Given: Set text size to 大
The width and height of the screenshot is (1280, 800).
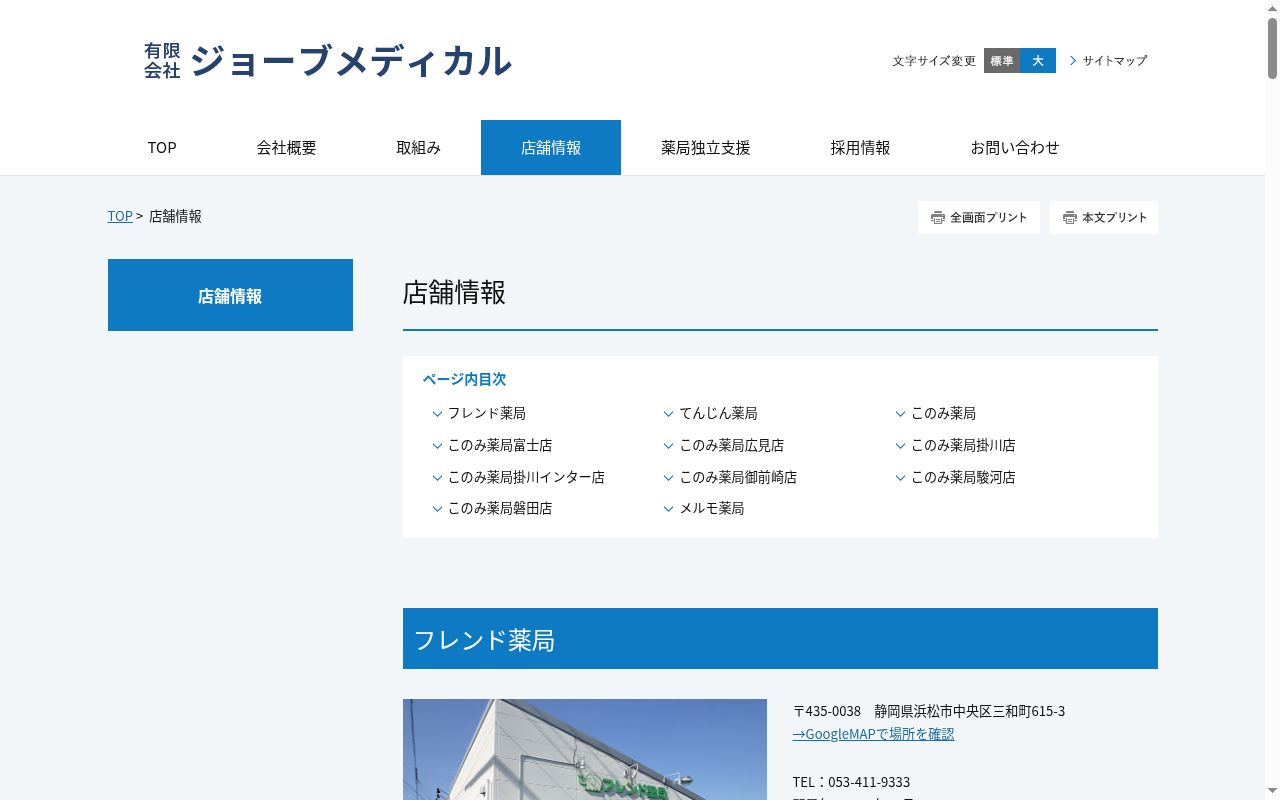Looking at the screenshot, I should coord(1038,61).
